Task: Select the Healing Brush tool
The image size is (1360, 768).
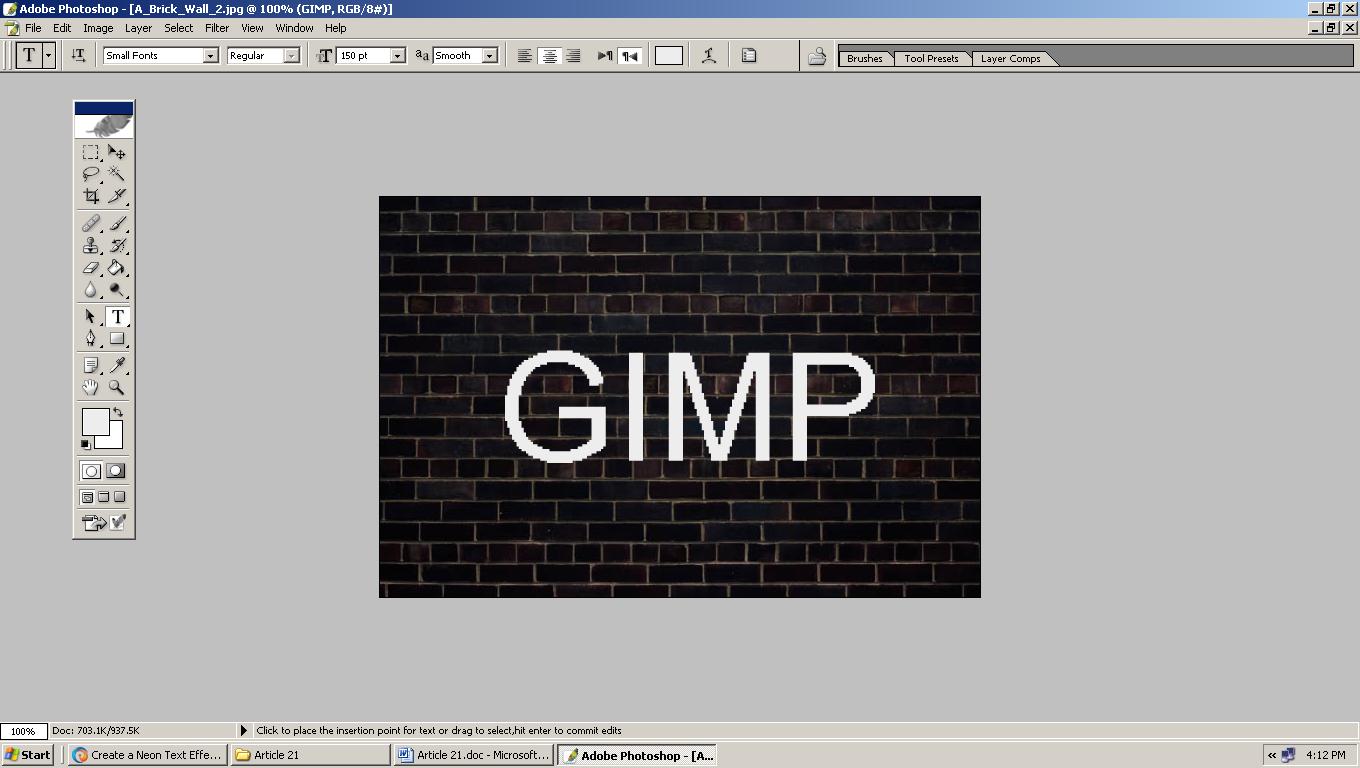Action: 91,224
